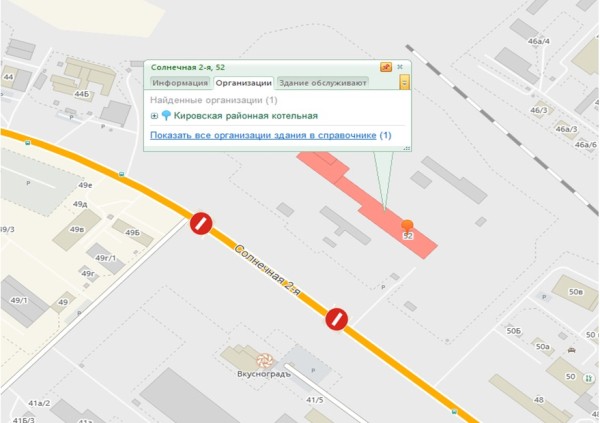Click the Кировская районная котельная organization name
This screenshot has height=423, width=600.
click(x=246, y=116)
